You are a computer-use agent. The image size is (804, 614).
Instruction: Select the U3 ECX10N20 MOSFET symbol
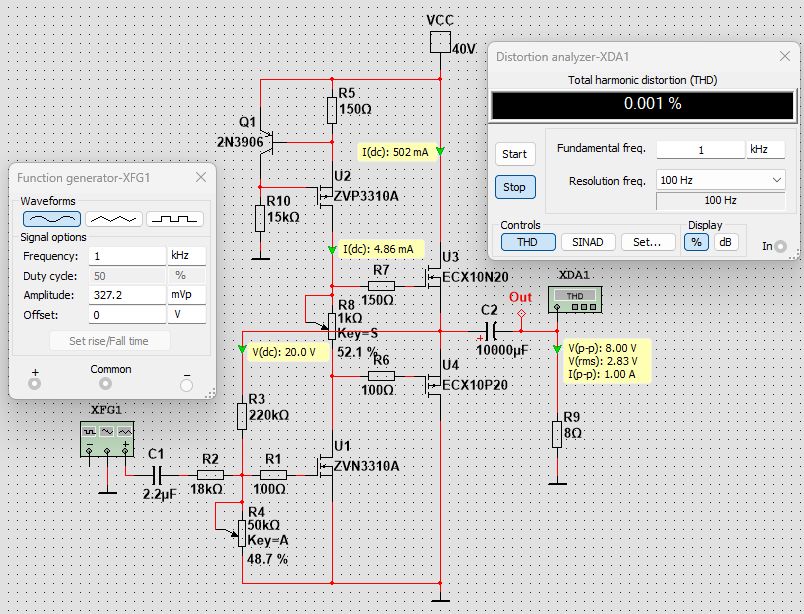[x=434, y=277]
